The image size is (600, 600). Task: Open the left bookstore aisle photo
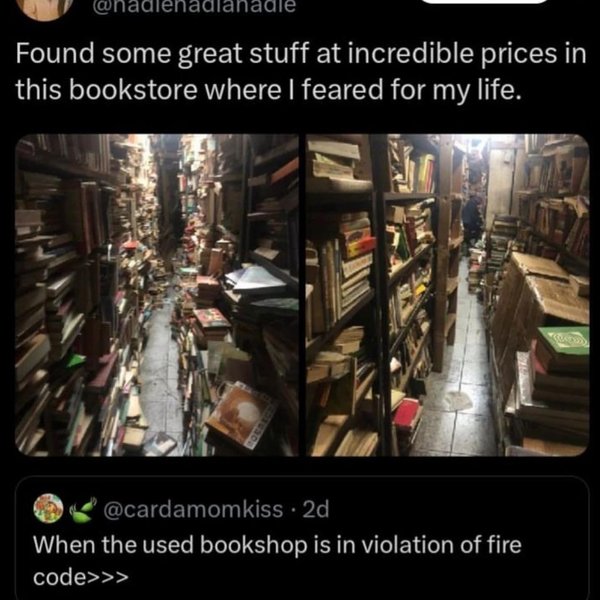pyautogui.click(x=157, y=295)
